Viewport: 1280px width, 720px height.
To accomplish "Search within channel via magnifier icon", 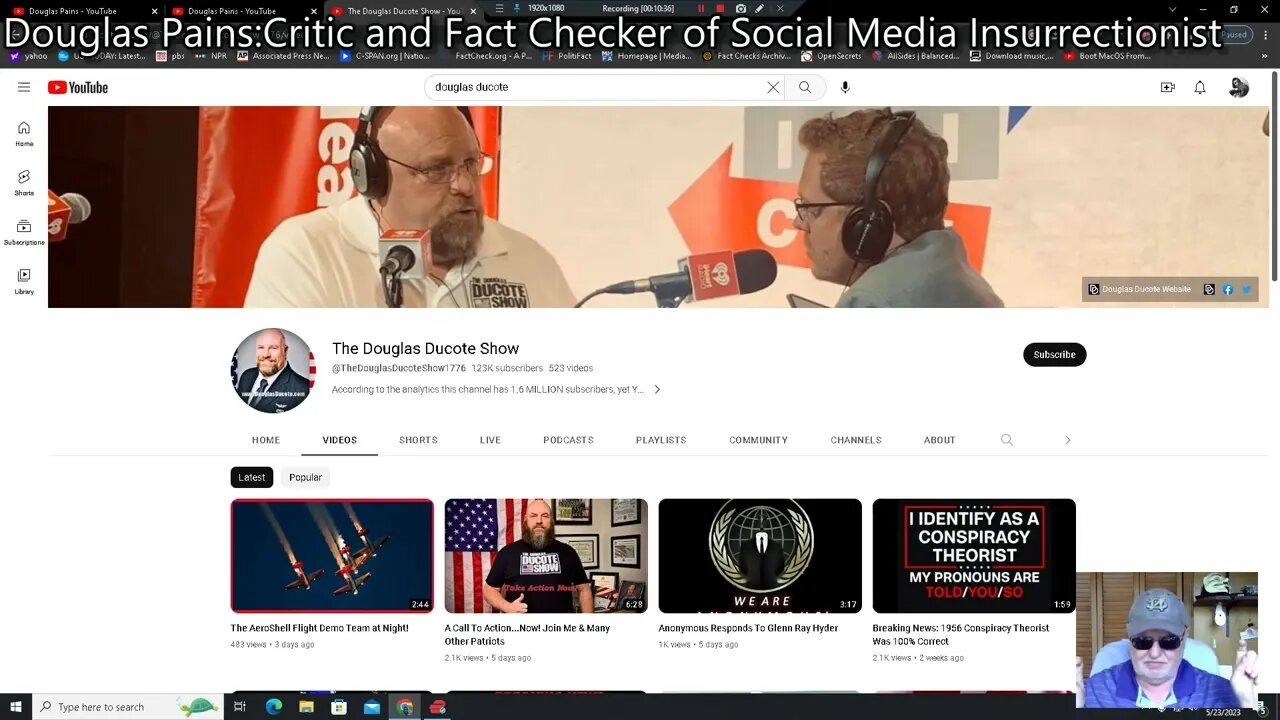I will [x=1007, y=440].
